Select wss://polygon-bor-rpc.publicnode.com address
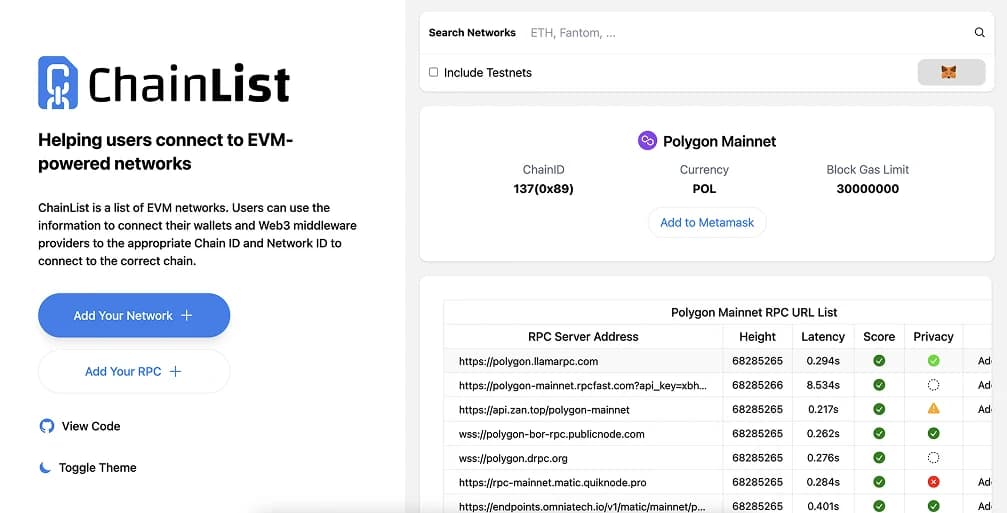Image resolution: width=1007 pixels, height=513 pixels. click(551, 434)
